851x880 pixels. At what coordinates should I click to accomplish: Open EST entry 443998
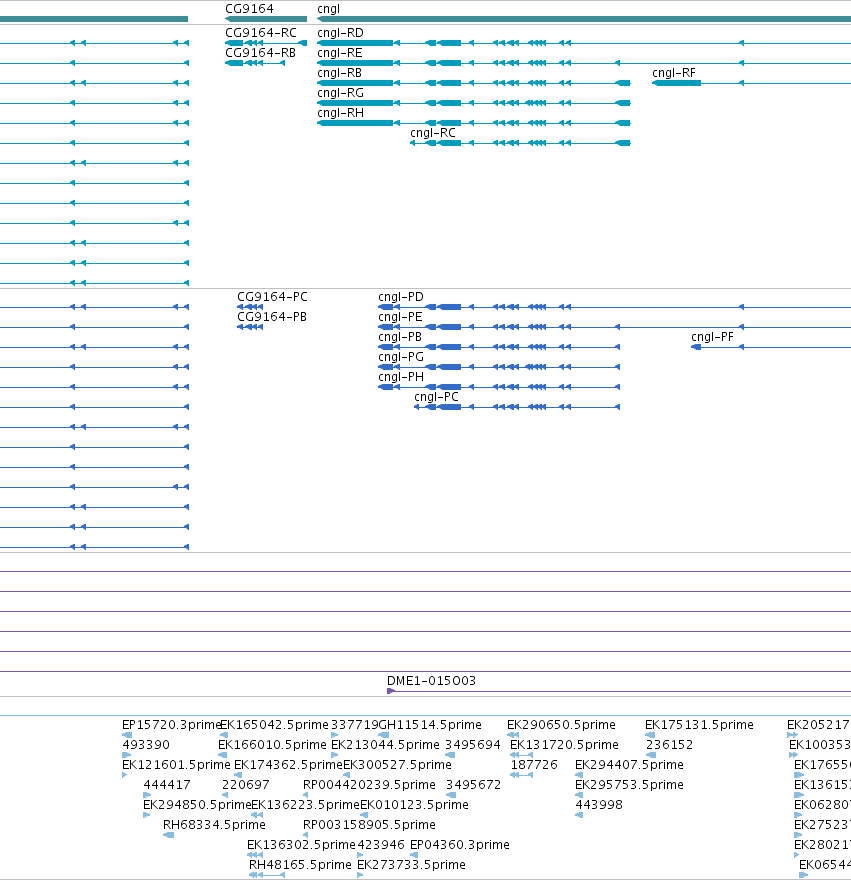pos(599,804)
